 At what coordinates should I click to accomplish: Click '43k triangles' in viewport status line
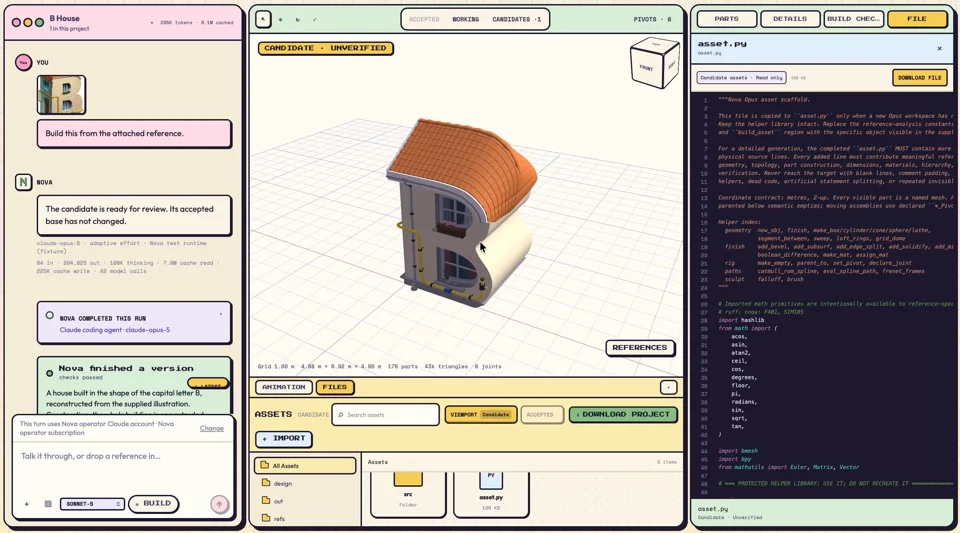click(445, 367)
